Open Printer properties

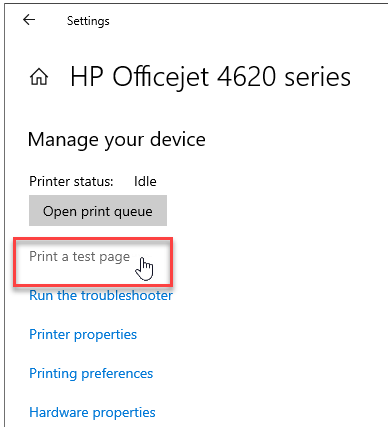pyautogui.click(x=83, y=335)
